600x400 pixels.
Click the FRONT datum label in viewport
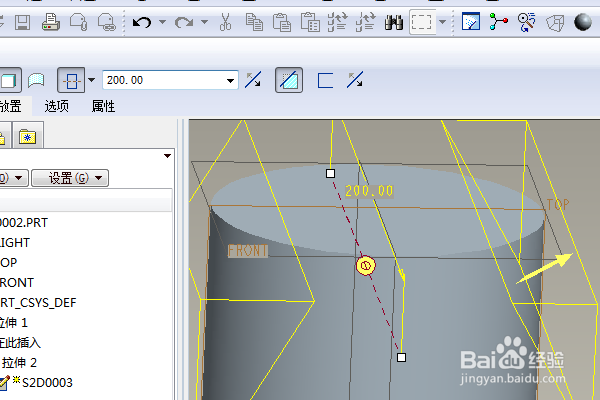click(248, 251)
